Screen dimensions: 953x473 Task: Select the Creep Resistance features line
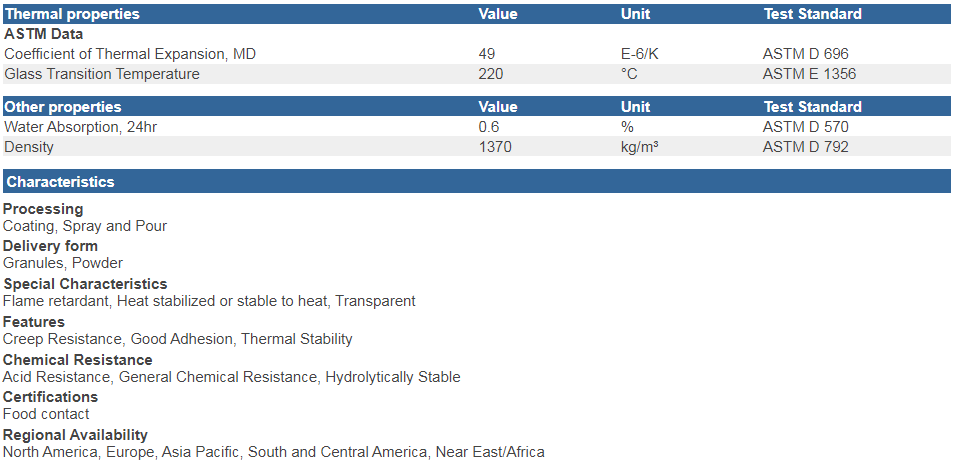point(177,339)
